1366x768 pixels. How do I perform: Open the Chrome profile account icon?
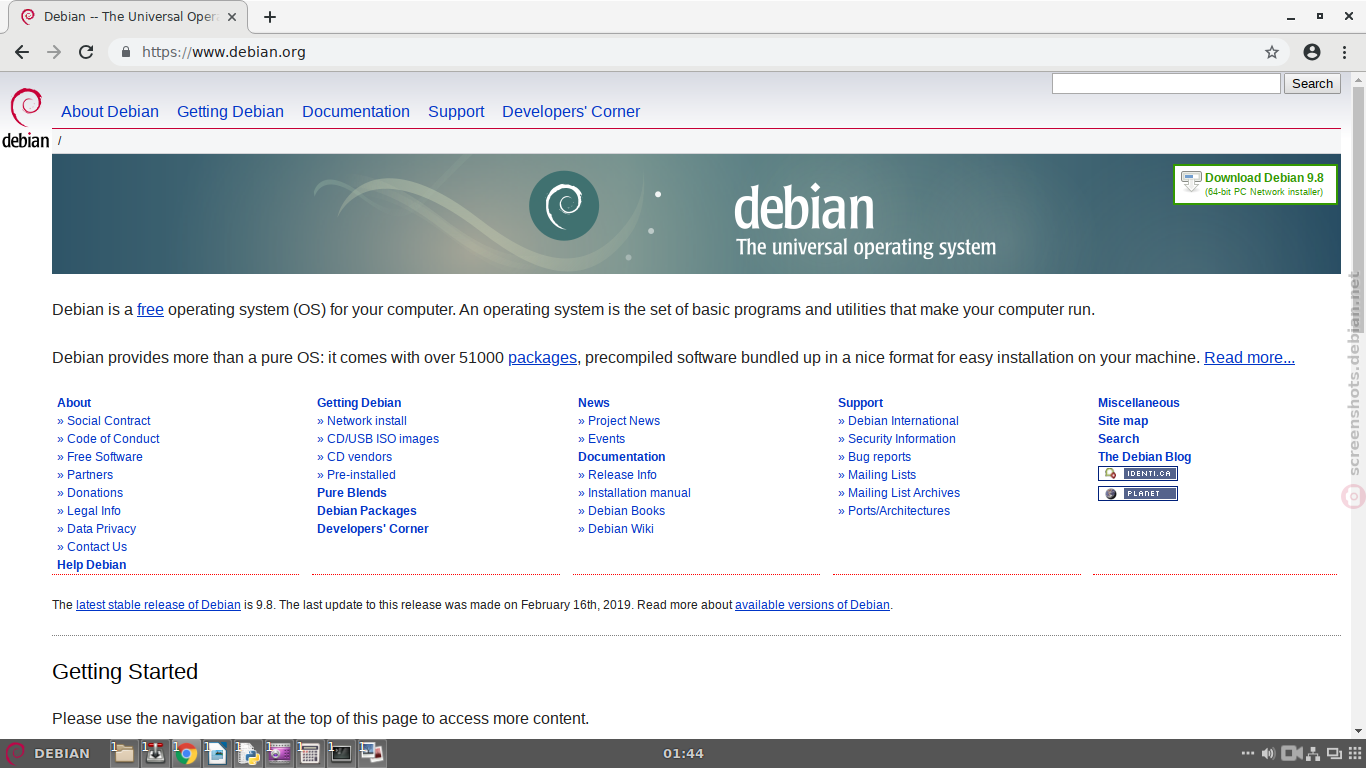[x=1312, y=52]
